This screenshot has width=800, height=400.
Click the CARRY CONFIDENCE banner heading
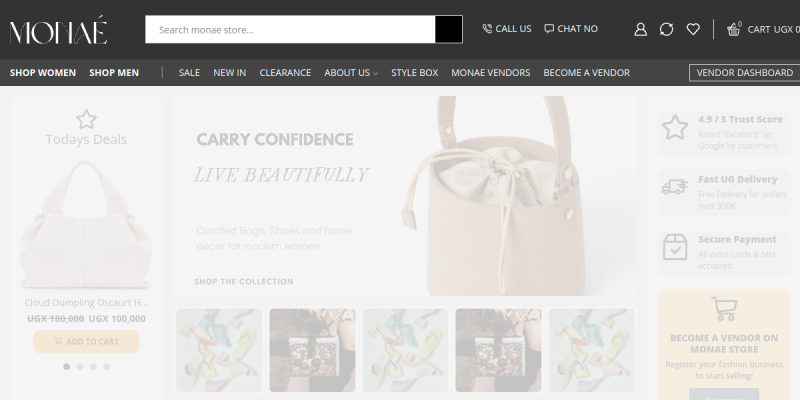pyautogui.click(x=274, y=139)
